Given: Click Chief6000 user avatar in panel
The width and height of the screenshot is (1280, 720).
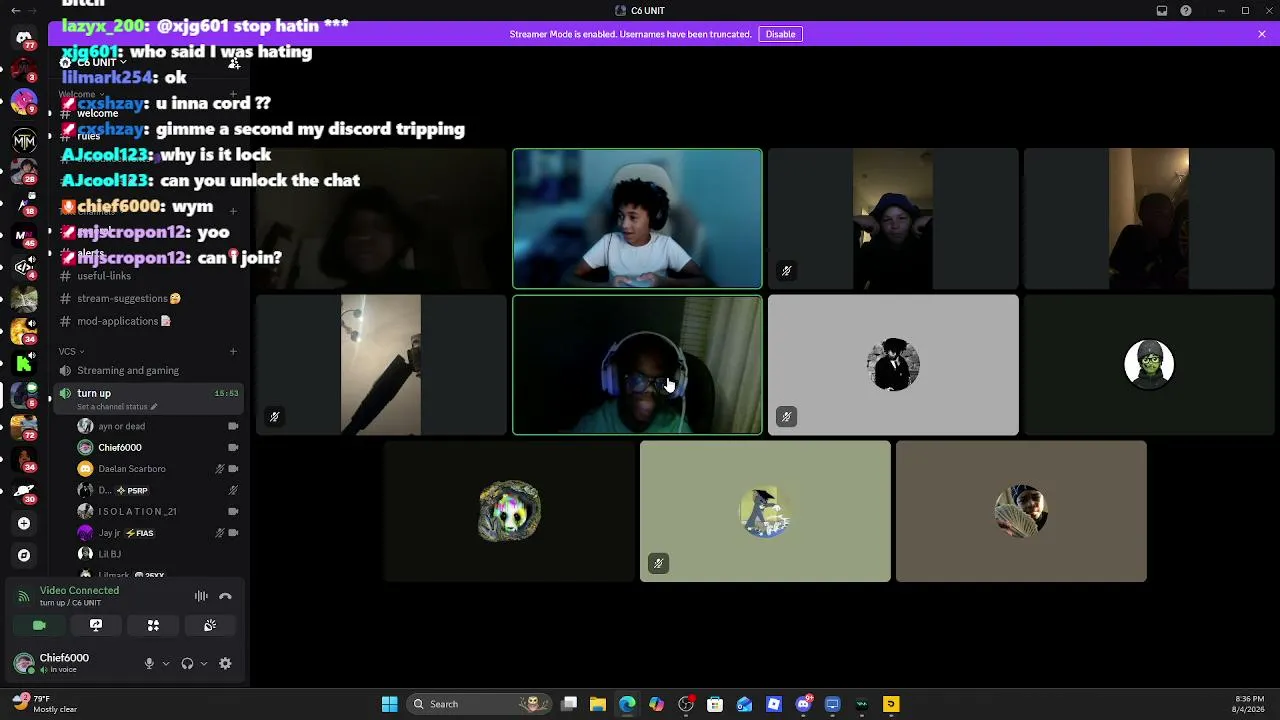Looking at the screenshot, I should pyautogui.click(x=24, y=663).
